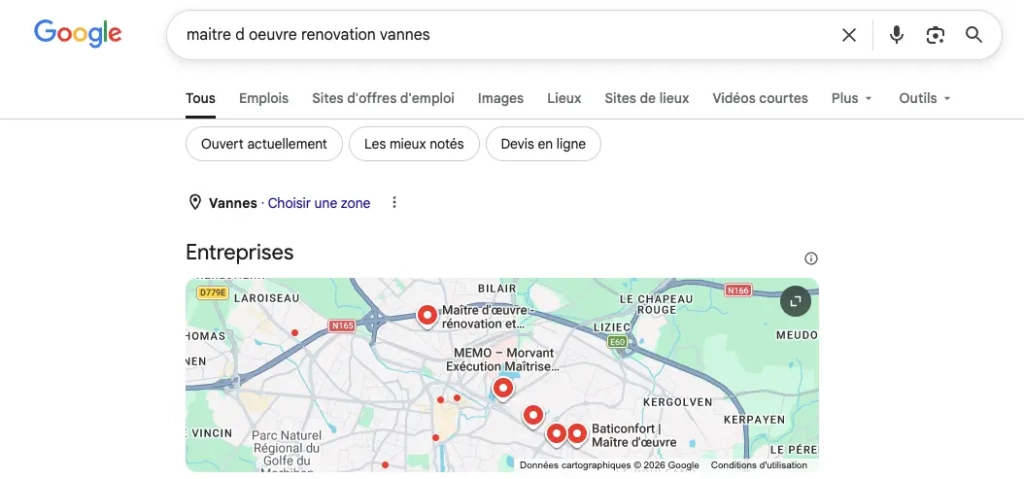Click the MEMO – Morvant Exécution map label

[x=503, y=360]
